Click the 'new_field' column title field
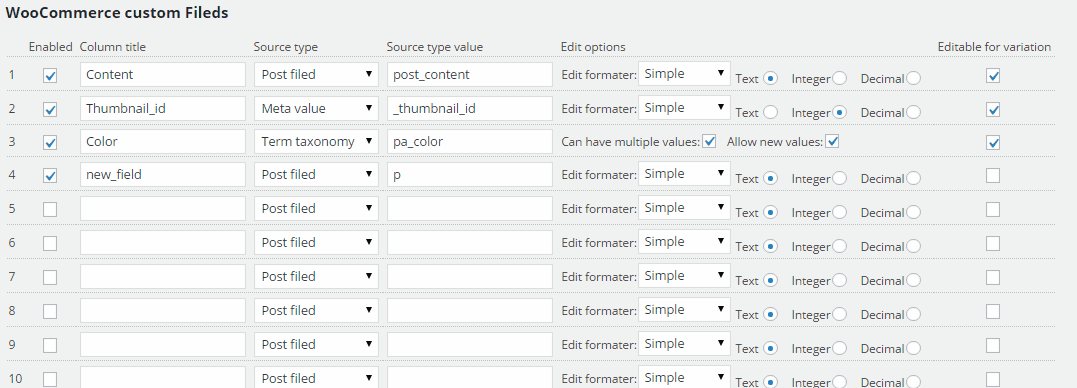 [x=163, y=174]
